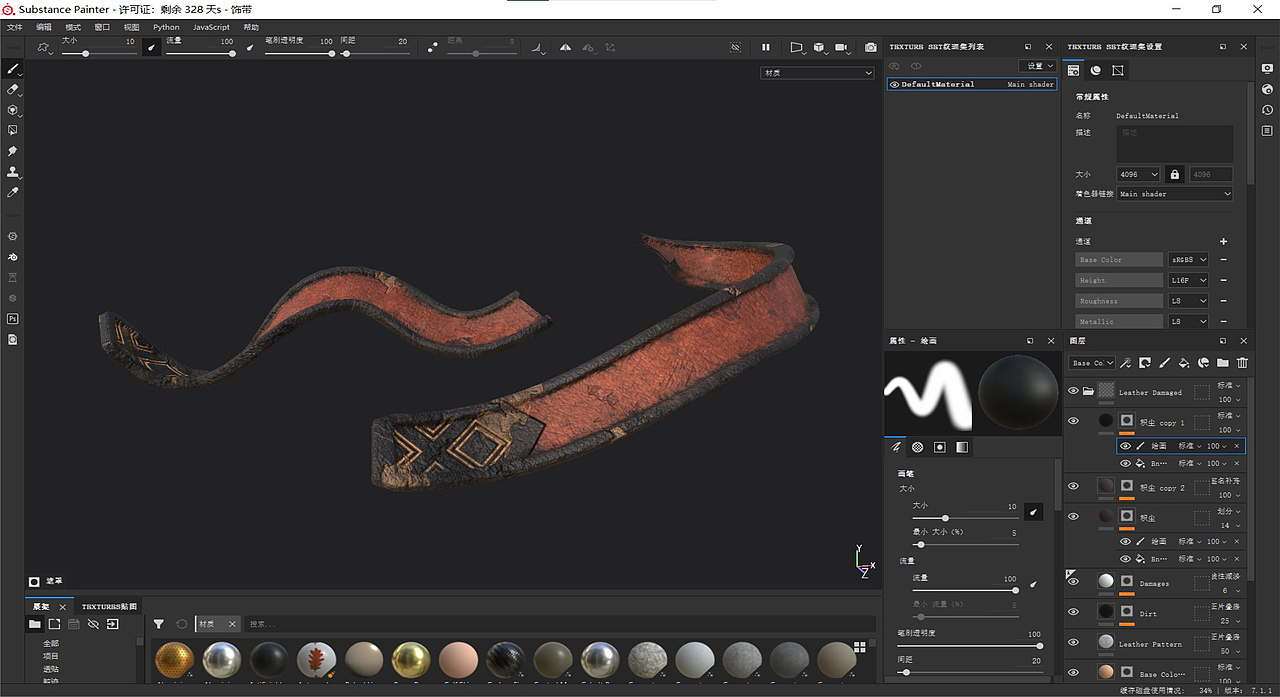The width and height of the screenshot is (1280, 697).
Task: Toggle size lock padlock icon
Action: tap(1175, 174)
